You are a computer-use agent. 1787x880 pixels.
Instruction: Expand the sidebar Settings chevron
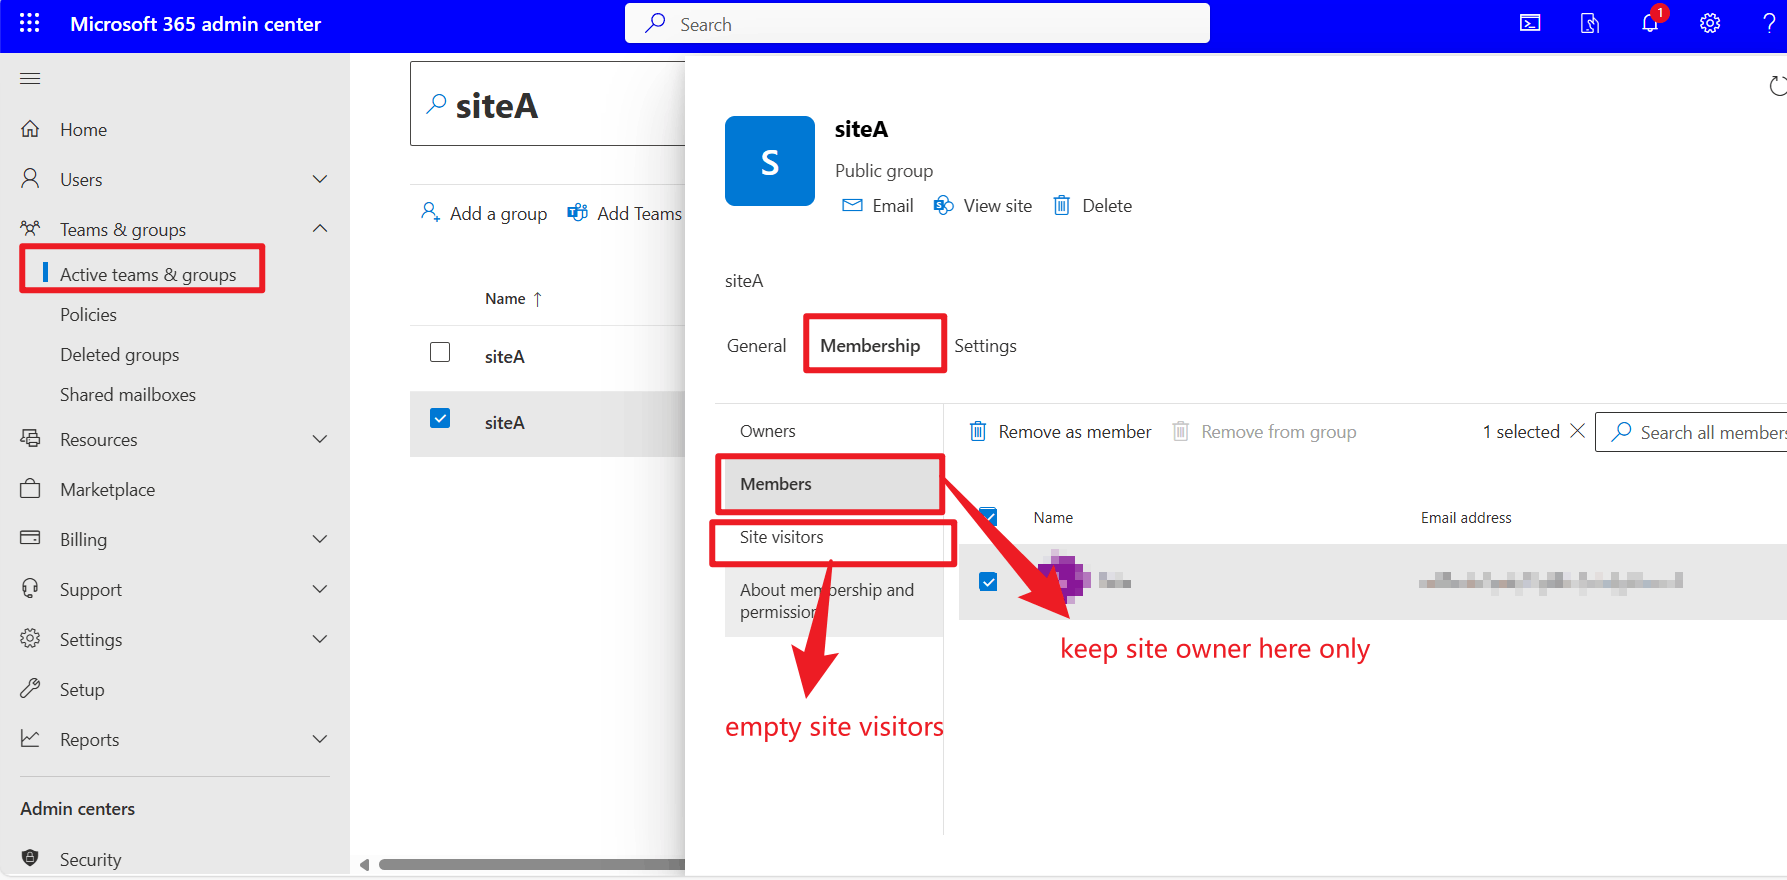click(x=320, y=639)
